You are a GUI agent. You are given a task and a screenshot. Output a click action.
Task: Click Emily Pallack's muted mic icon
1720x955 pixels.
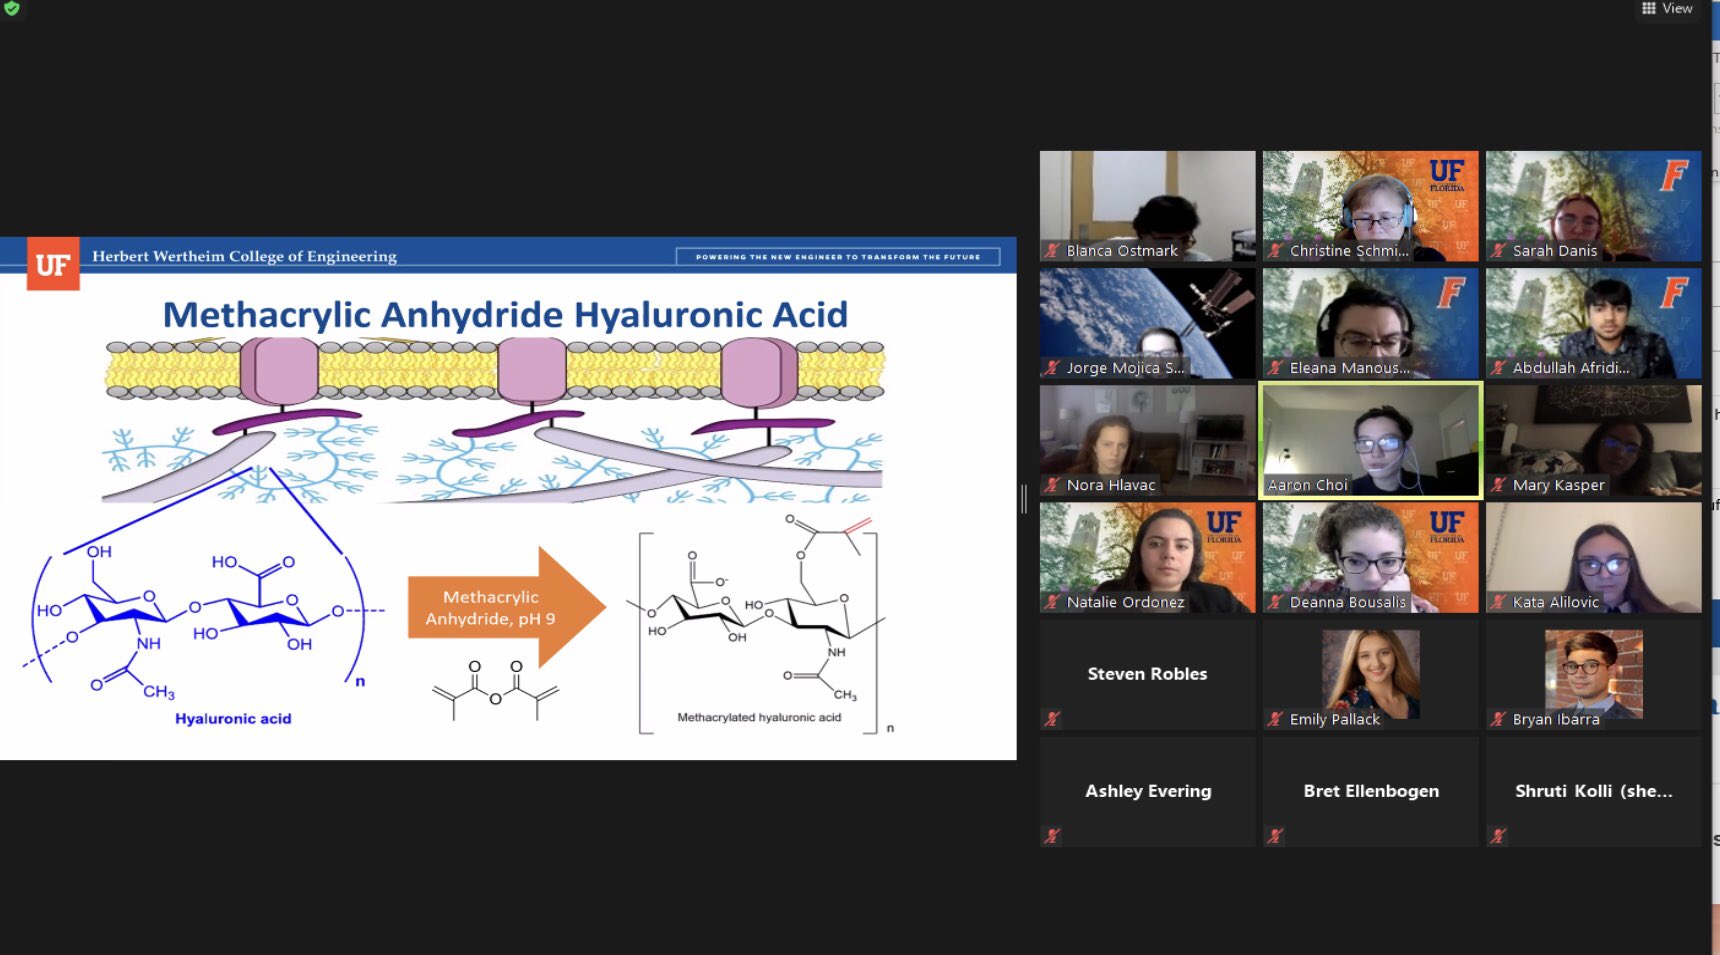1275,719
